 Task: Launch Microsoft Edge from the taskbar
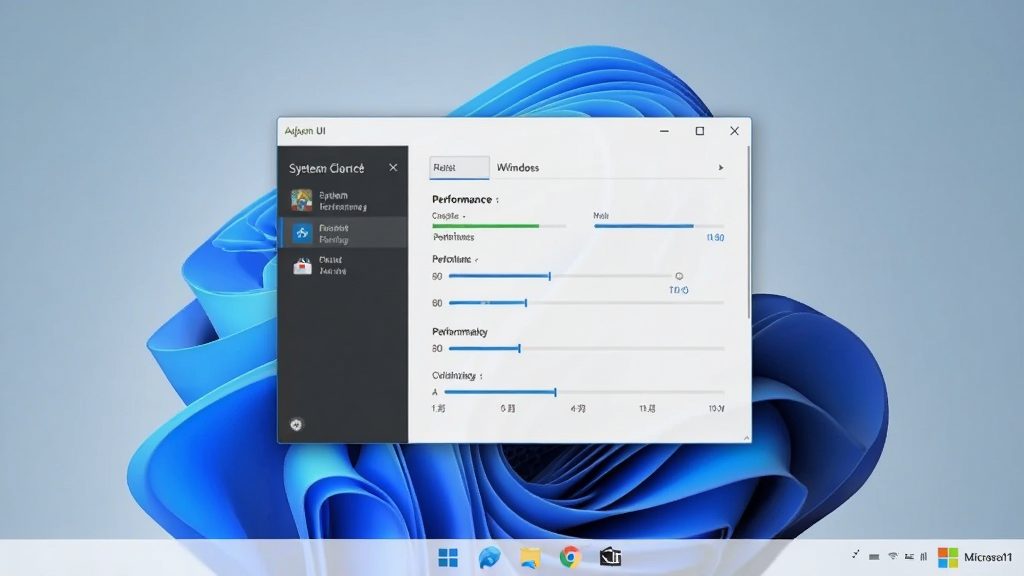(489, 558)
